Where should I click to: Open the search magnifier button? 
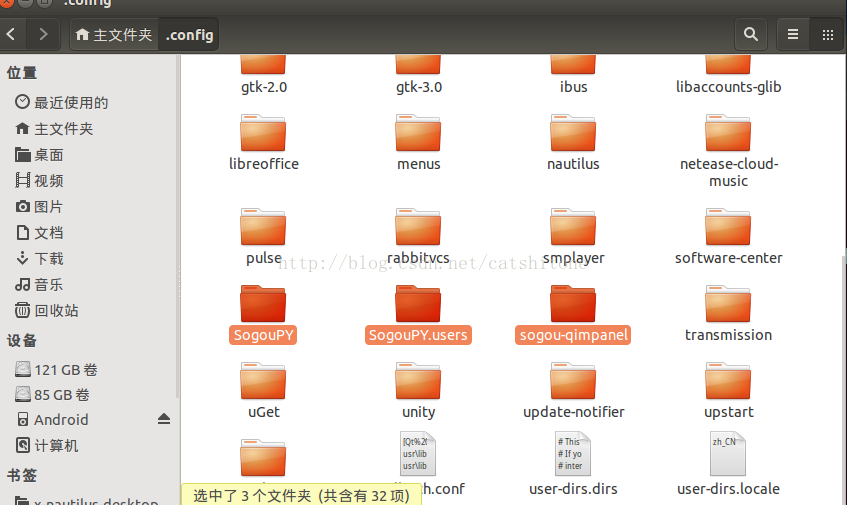click(x=751, y=35)
